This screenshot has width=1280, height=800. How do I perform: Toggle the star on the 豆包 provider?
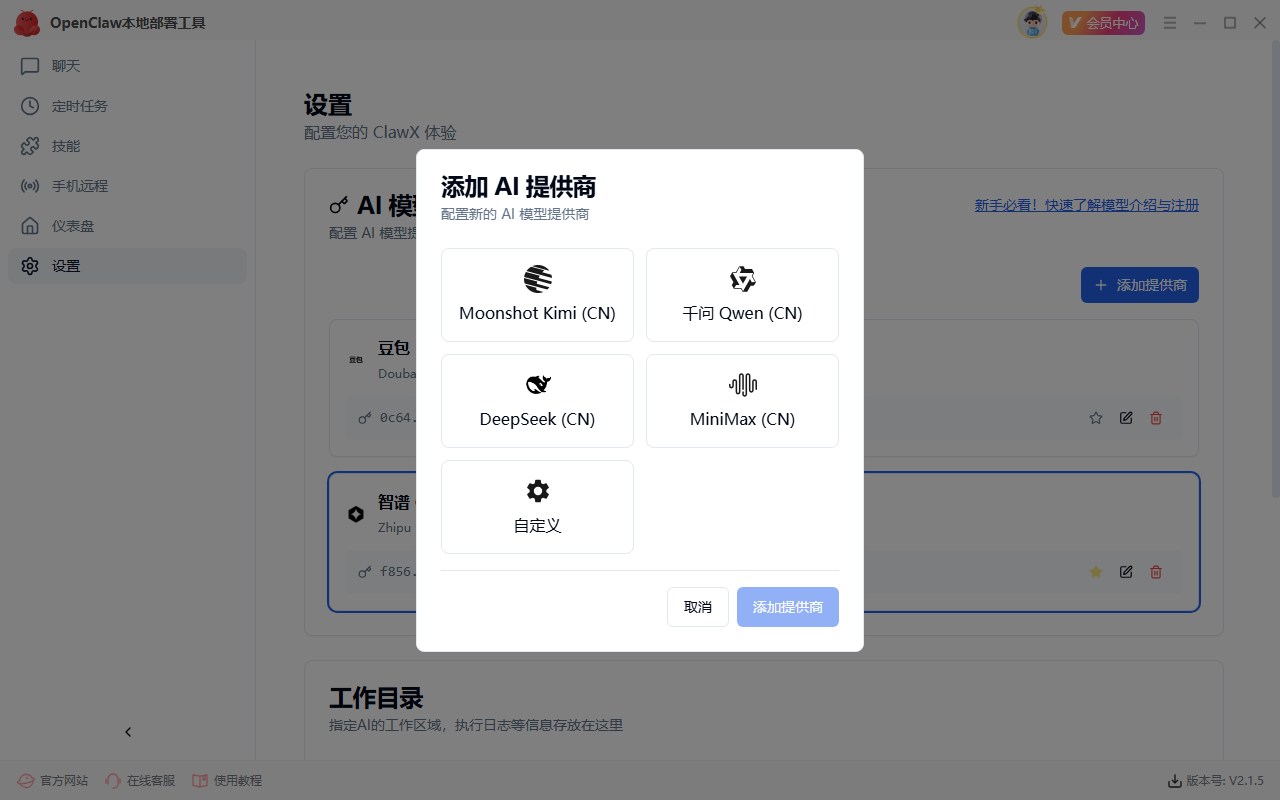[1096, 418]
